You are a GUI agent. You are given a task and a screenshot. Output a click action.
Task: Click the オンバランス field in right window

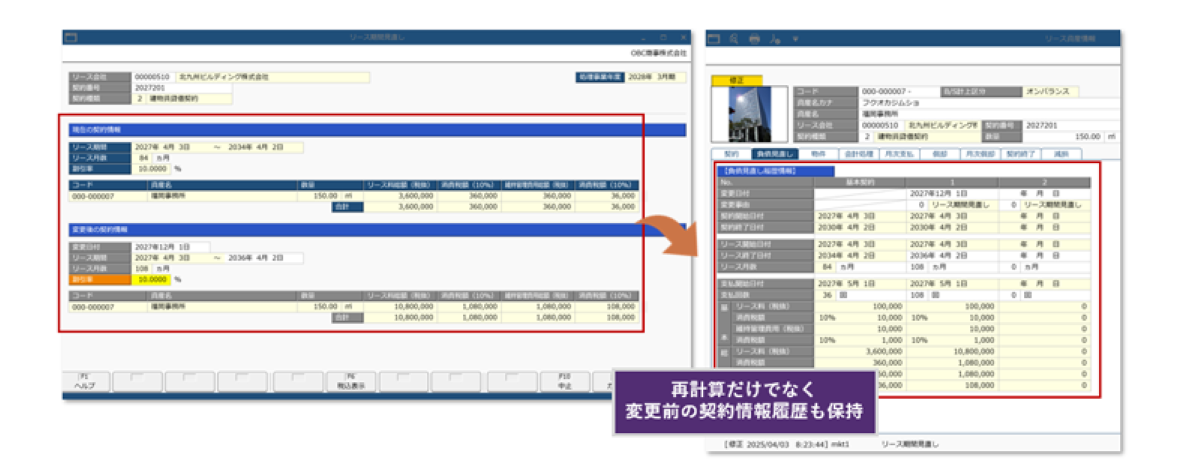coord(1049,91)
